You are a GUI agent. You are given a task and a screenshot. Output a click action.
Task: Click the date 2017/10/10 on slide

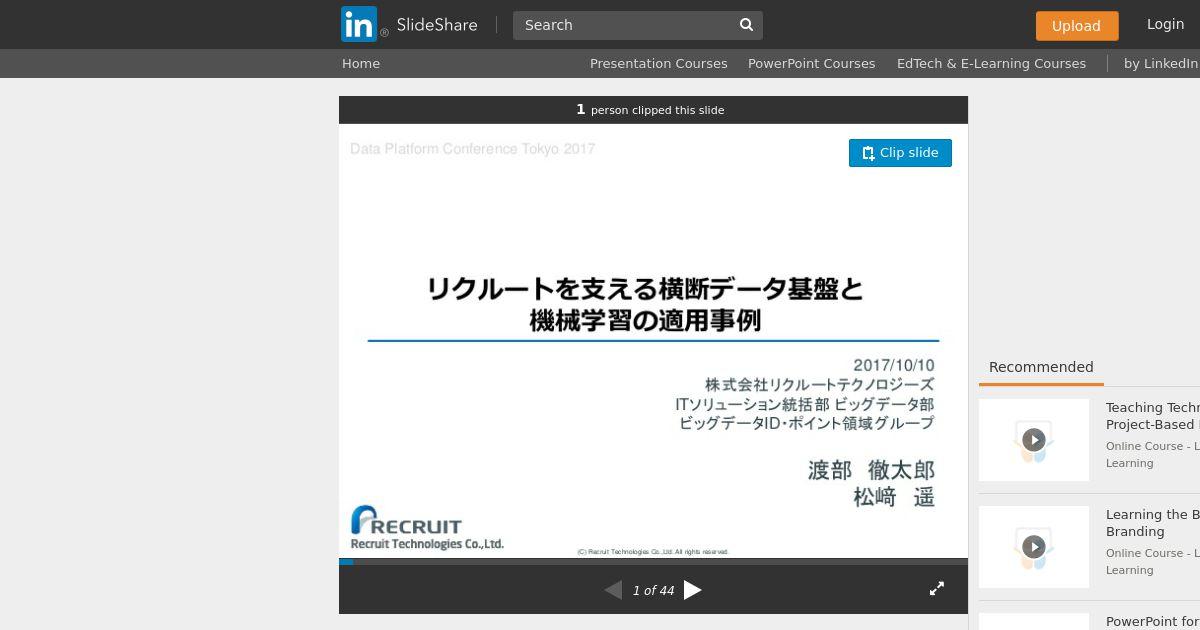893,366
